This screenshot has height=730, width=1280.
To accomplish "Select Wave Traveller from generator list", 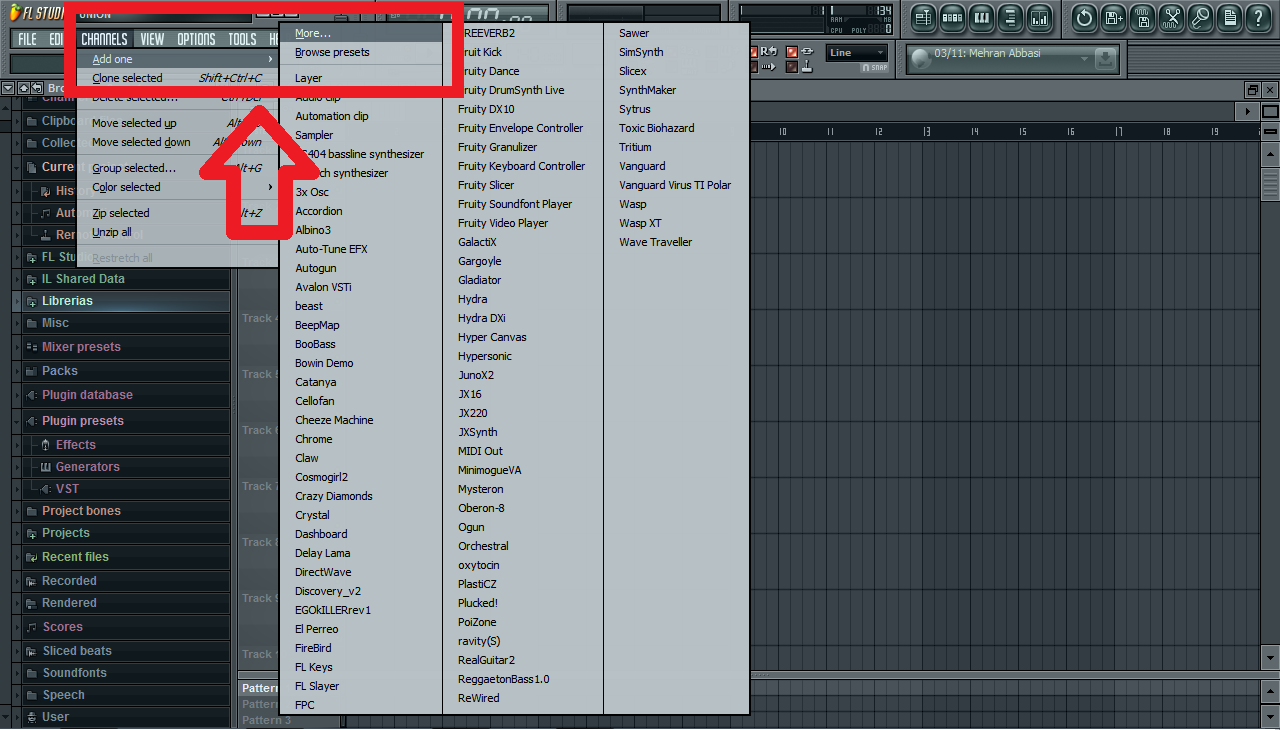I will point(676,242).
